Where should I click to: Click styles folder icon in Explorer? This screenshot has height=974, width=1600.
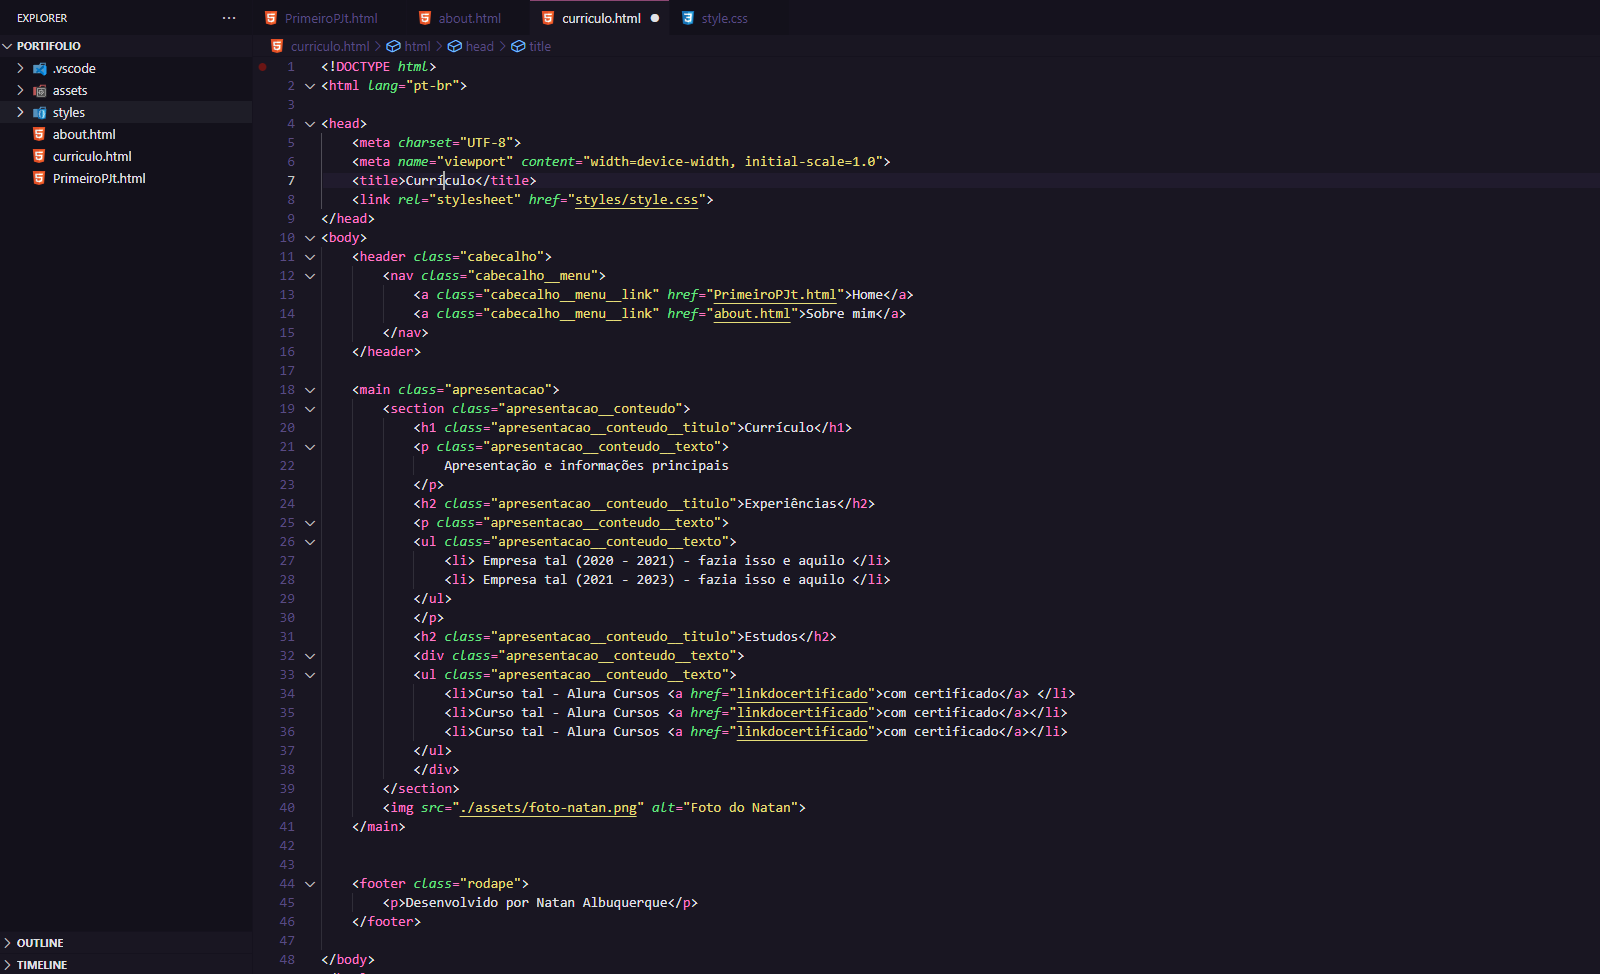pos(40,113)
